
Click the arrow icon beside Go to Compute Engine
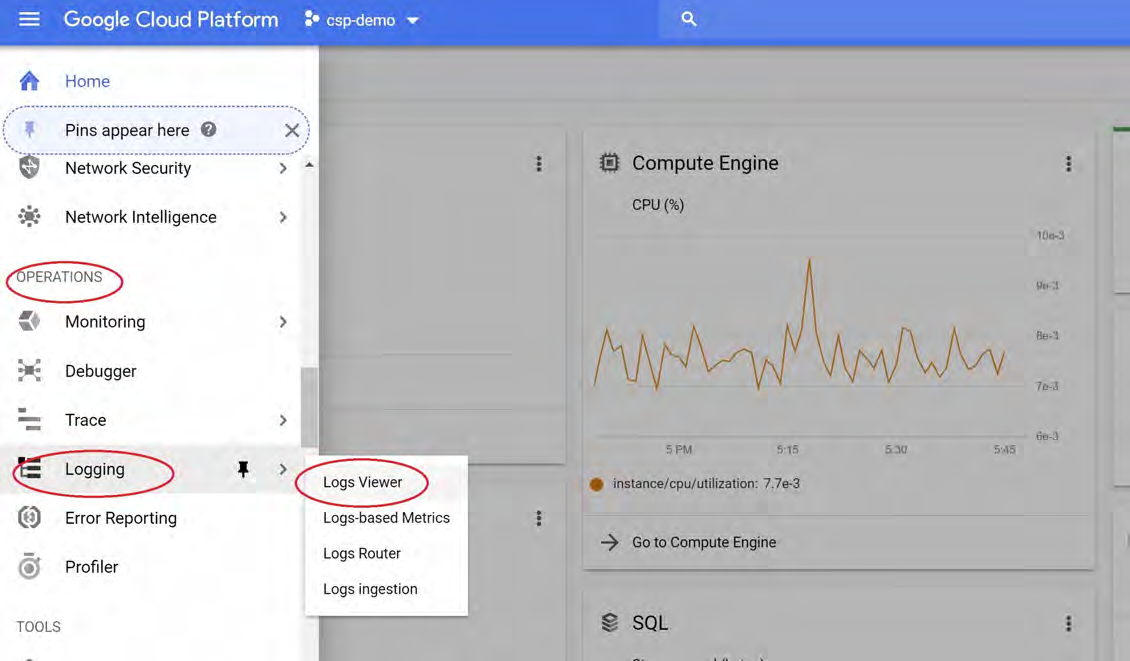[610, 542]
